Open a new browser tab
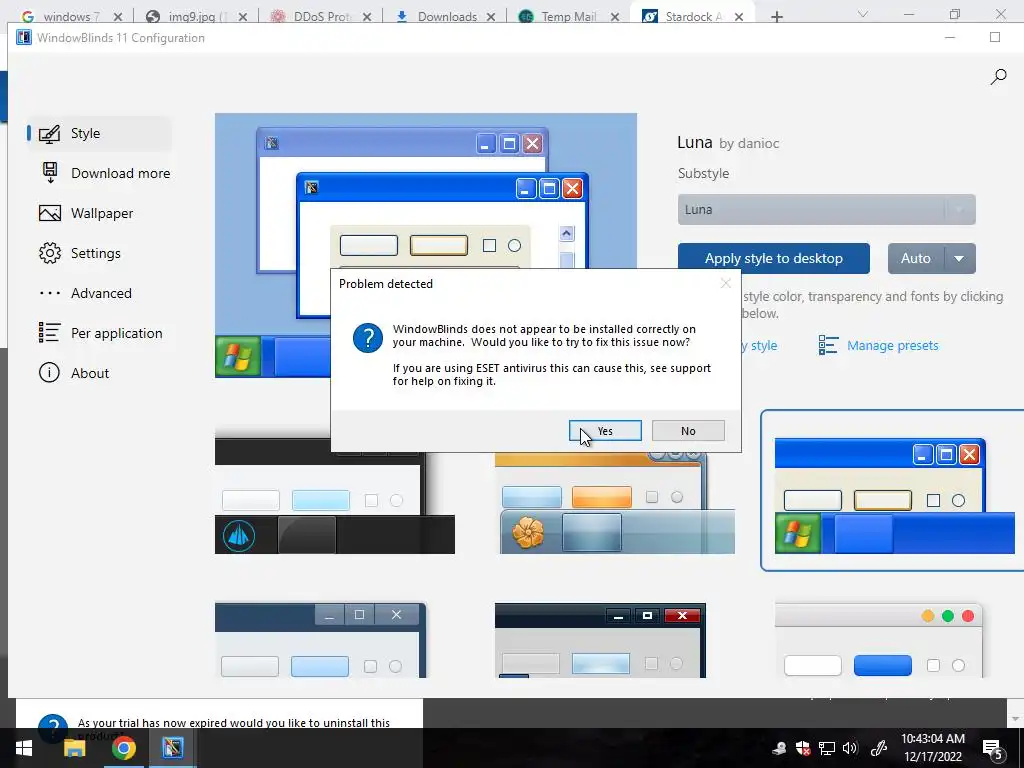This screenshot has width=1024, height=768. click(x=776, y=17)
